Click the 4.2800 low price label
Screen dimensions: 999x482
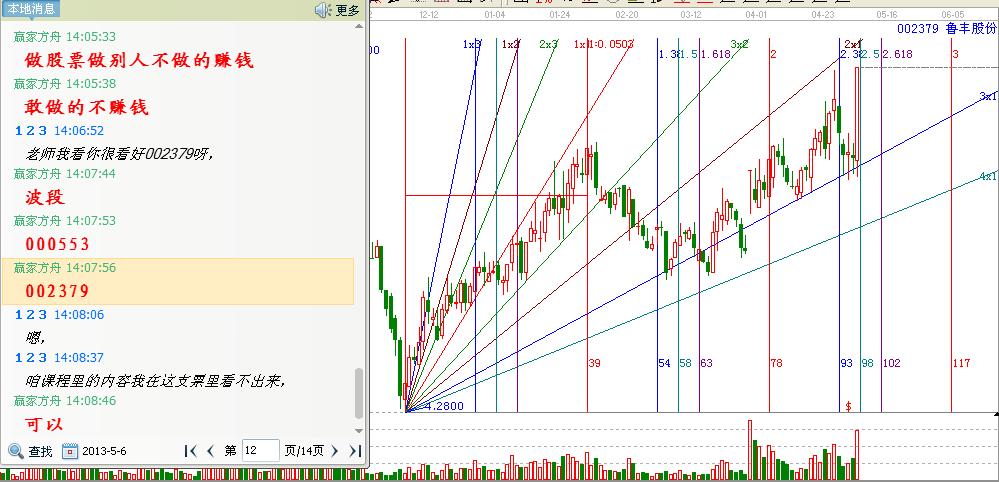tap(443, 406)
